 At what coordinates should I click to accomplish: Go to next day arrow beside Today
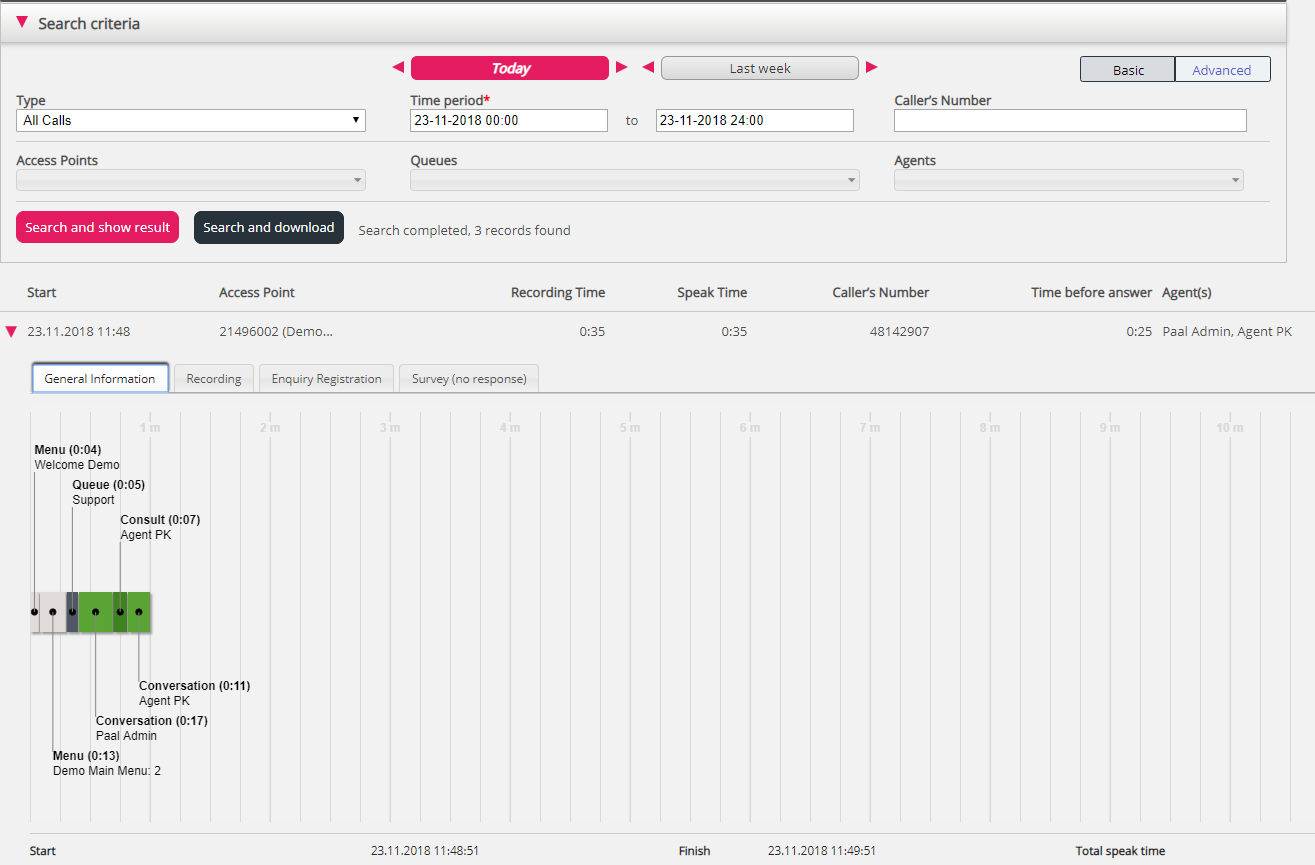tap(622, 68)
